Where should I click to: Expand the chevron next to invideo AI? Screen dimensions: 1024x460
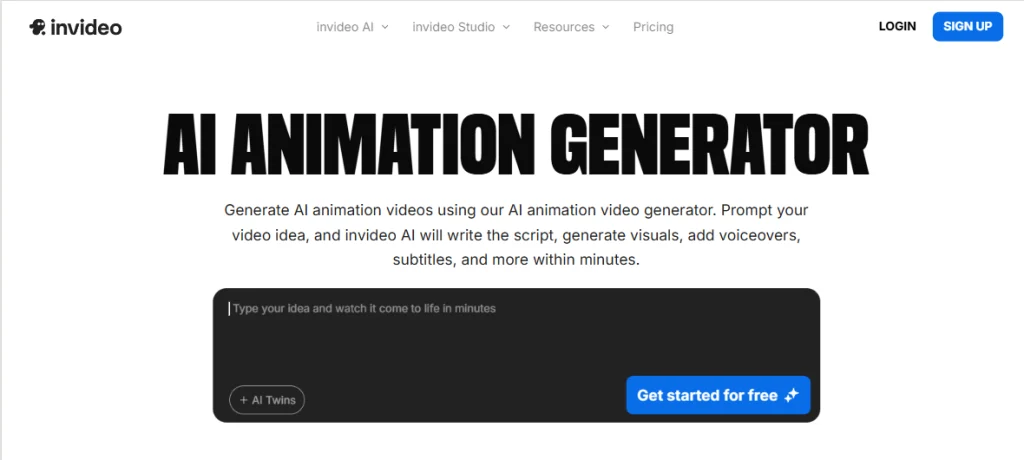pyautogui.click(x=385, y=27)
